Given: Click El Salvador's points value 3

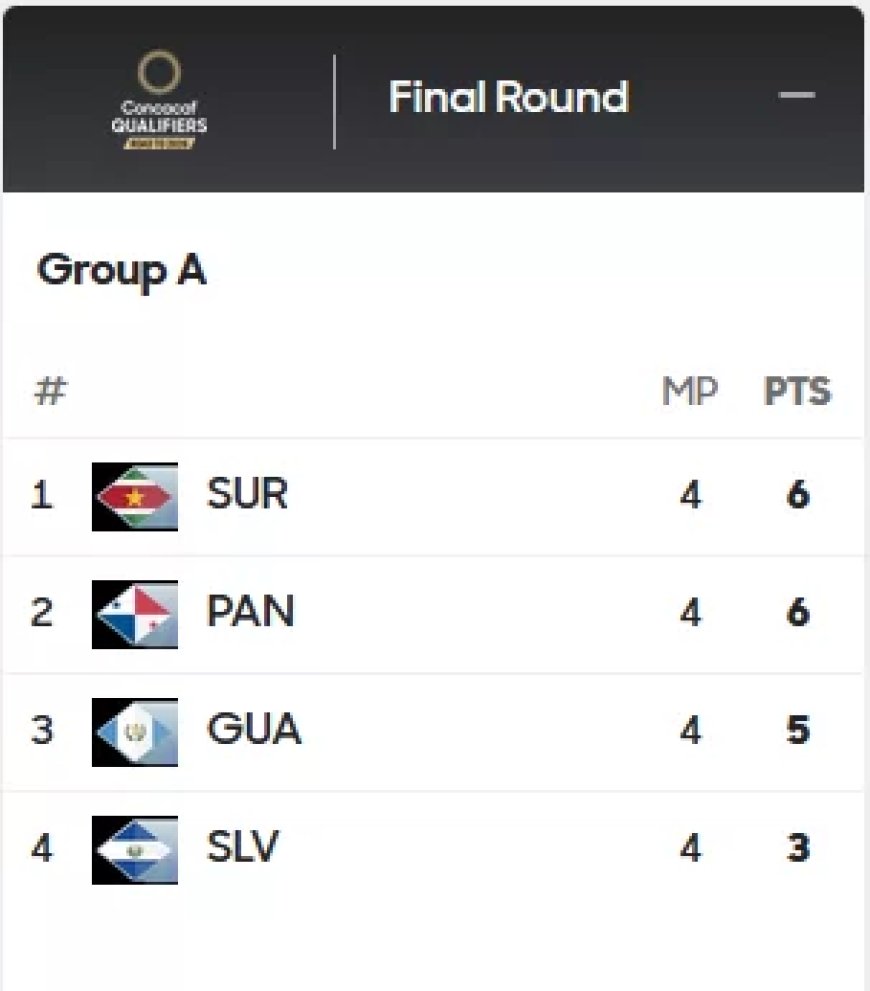Looking at the screenshot, I should (x=797, y=849).
